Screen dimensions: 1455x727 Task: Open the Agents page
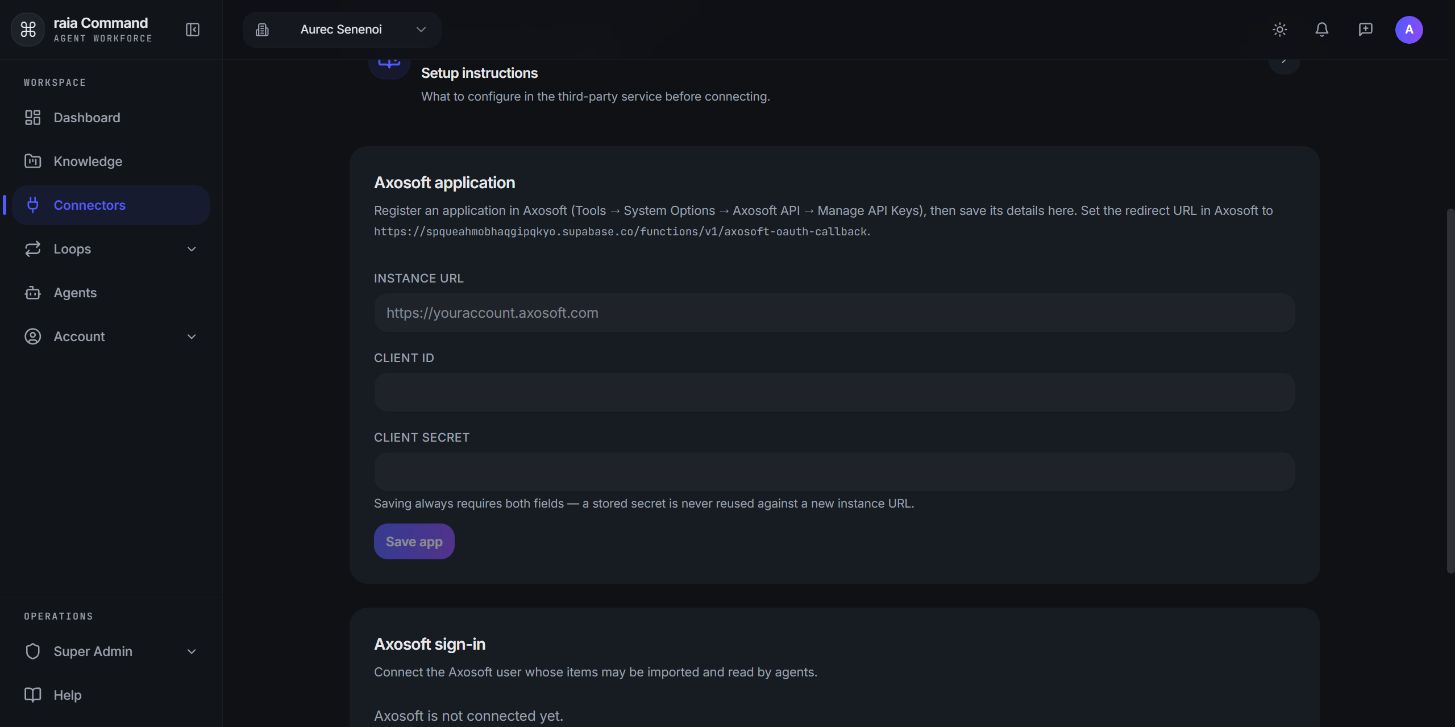point(111,293)
